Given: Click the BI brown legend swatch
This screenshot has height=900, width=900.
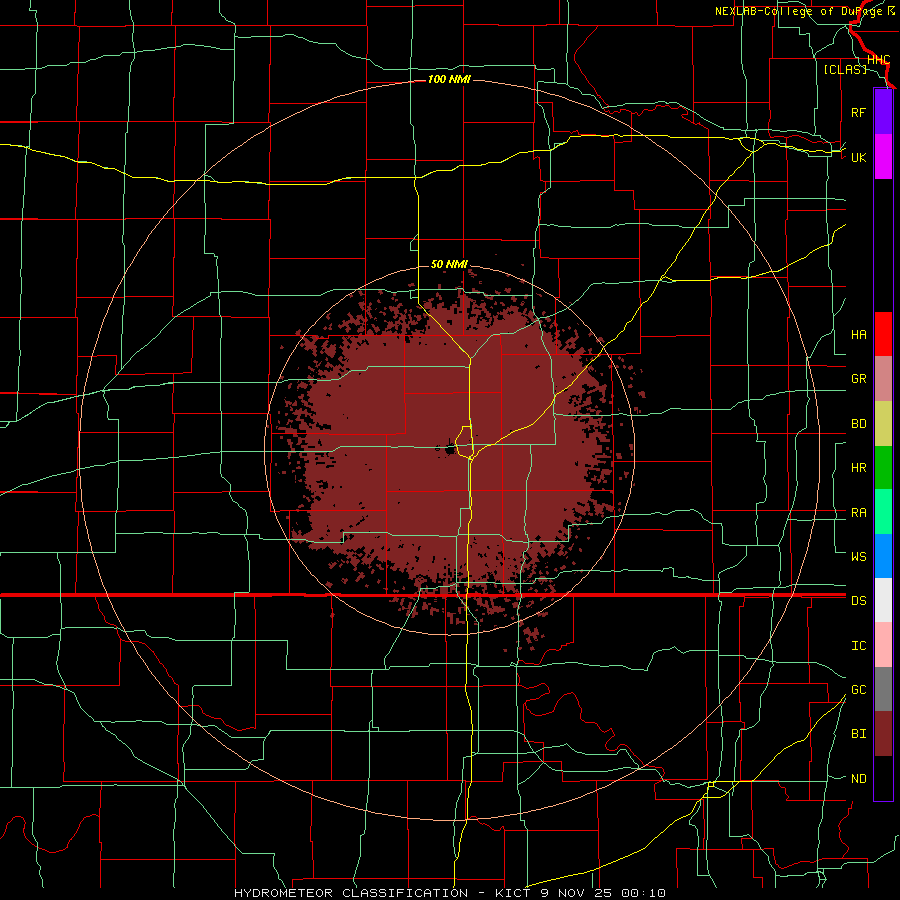Looking at the screenshot, I should point(883,734).
